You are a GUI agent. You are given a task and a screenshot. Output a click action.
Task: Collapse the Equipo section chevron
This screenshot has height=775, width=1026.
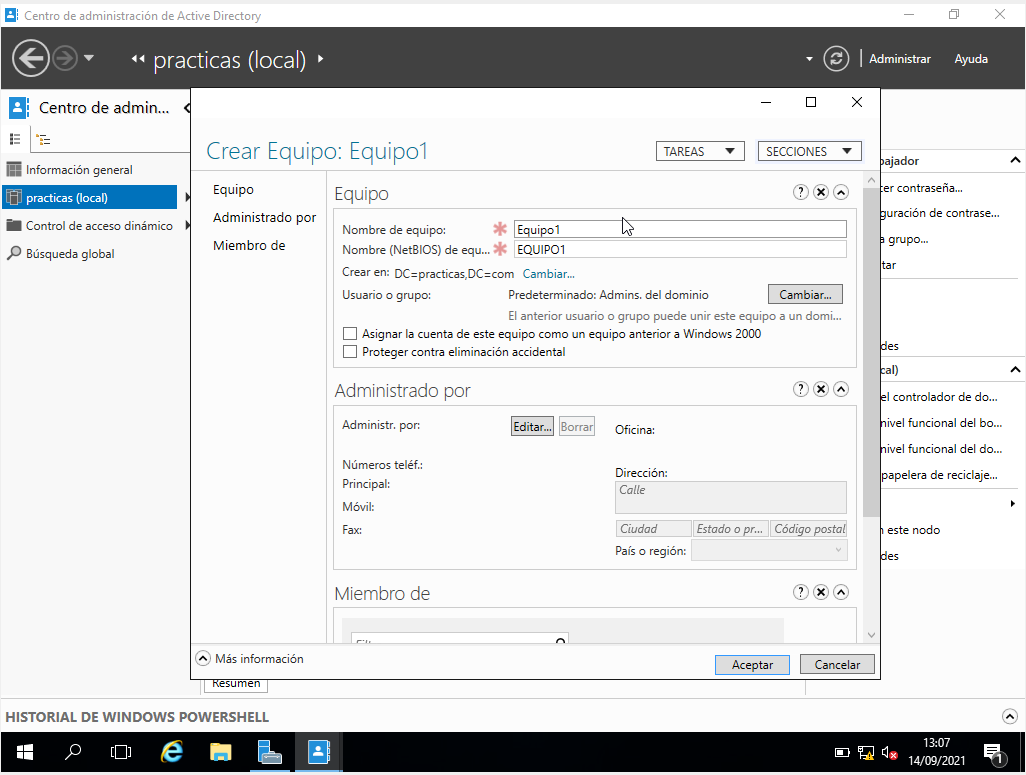coord(841,192)
